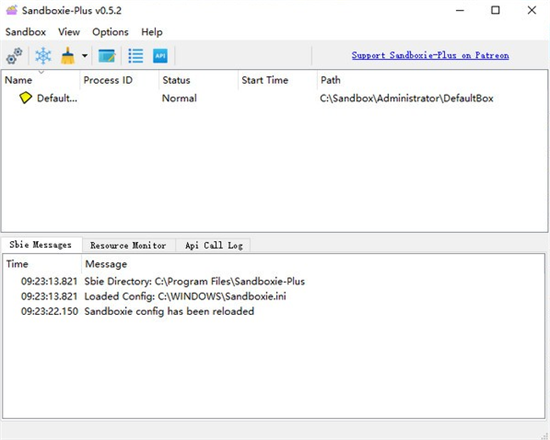Switch to the Api Call Log tab

pos(214,245)
